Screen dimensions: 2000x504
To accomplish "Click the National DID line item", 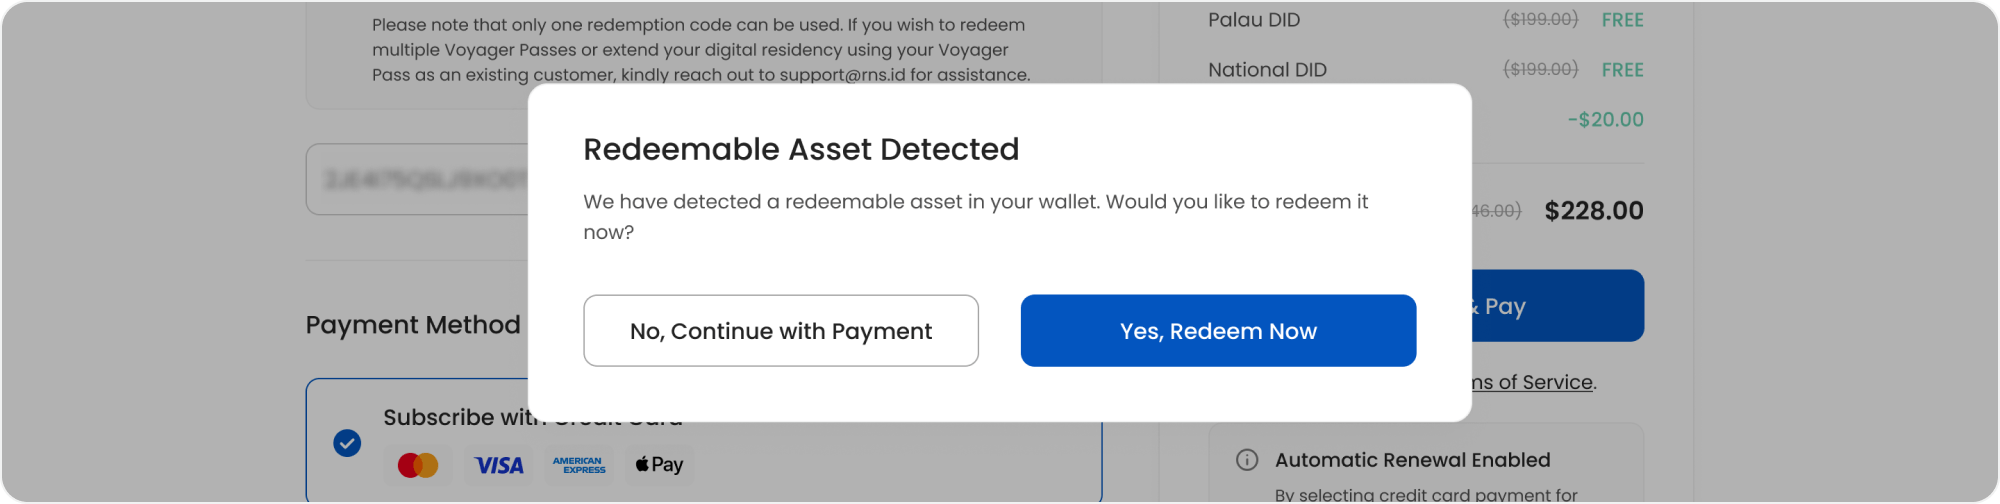I will [1267, 70].
